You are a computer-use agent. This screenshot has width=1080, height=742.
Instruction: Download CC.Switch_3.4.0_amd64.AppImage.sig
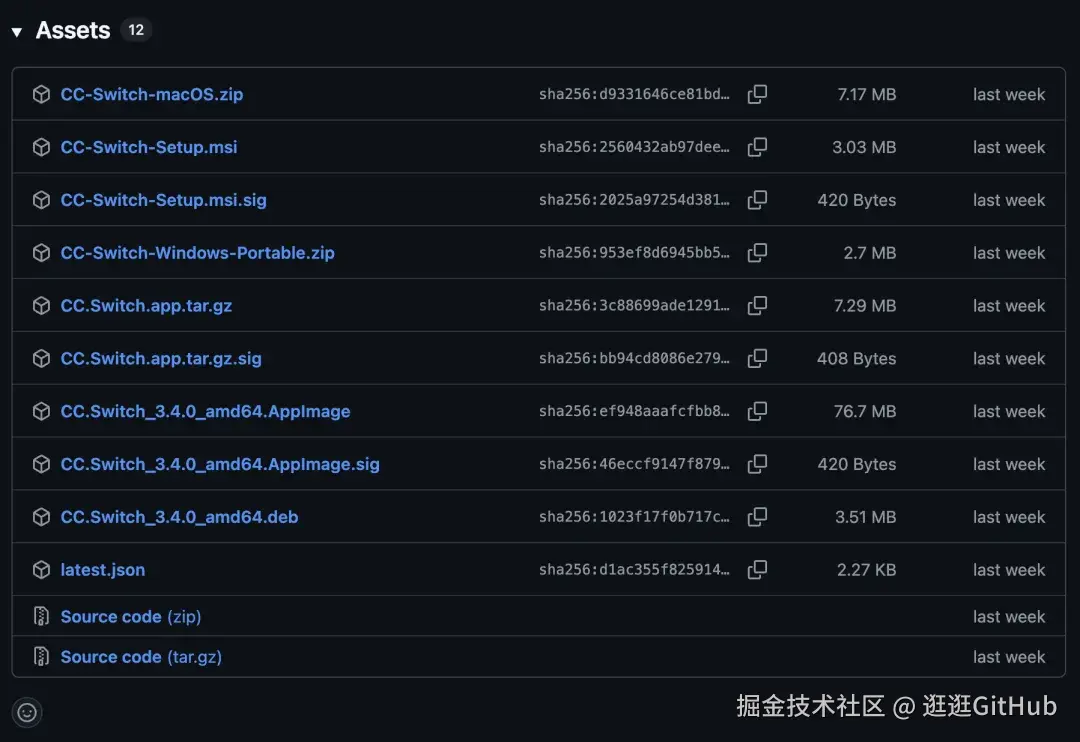(221, 464)
